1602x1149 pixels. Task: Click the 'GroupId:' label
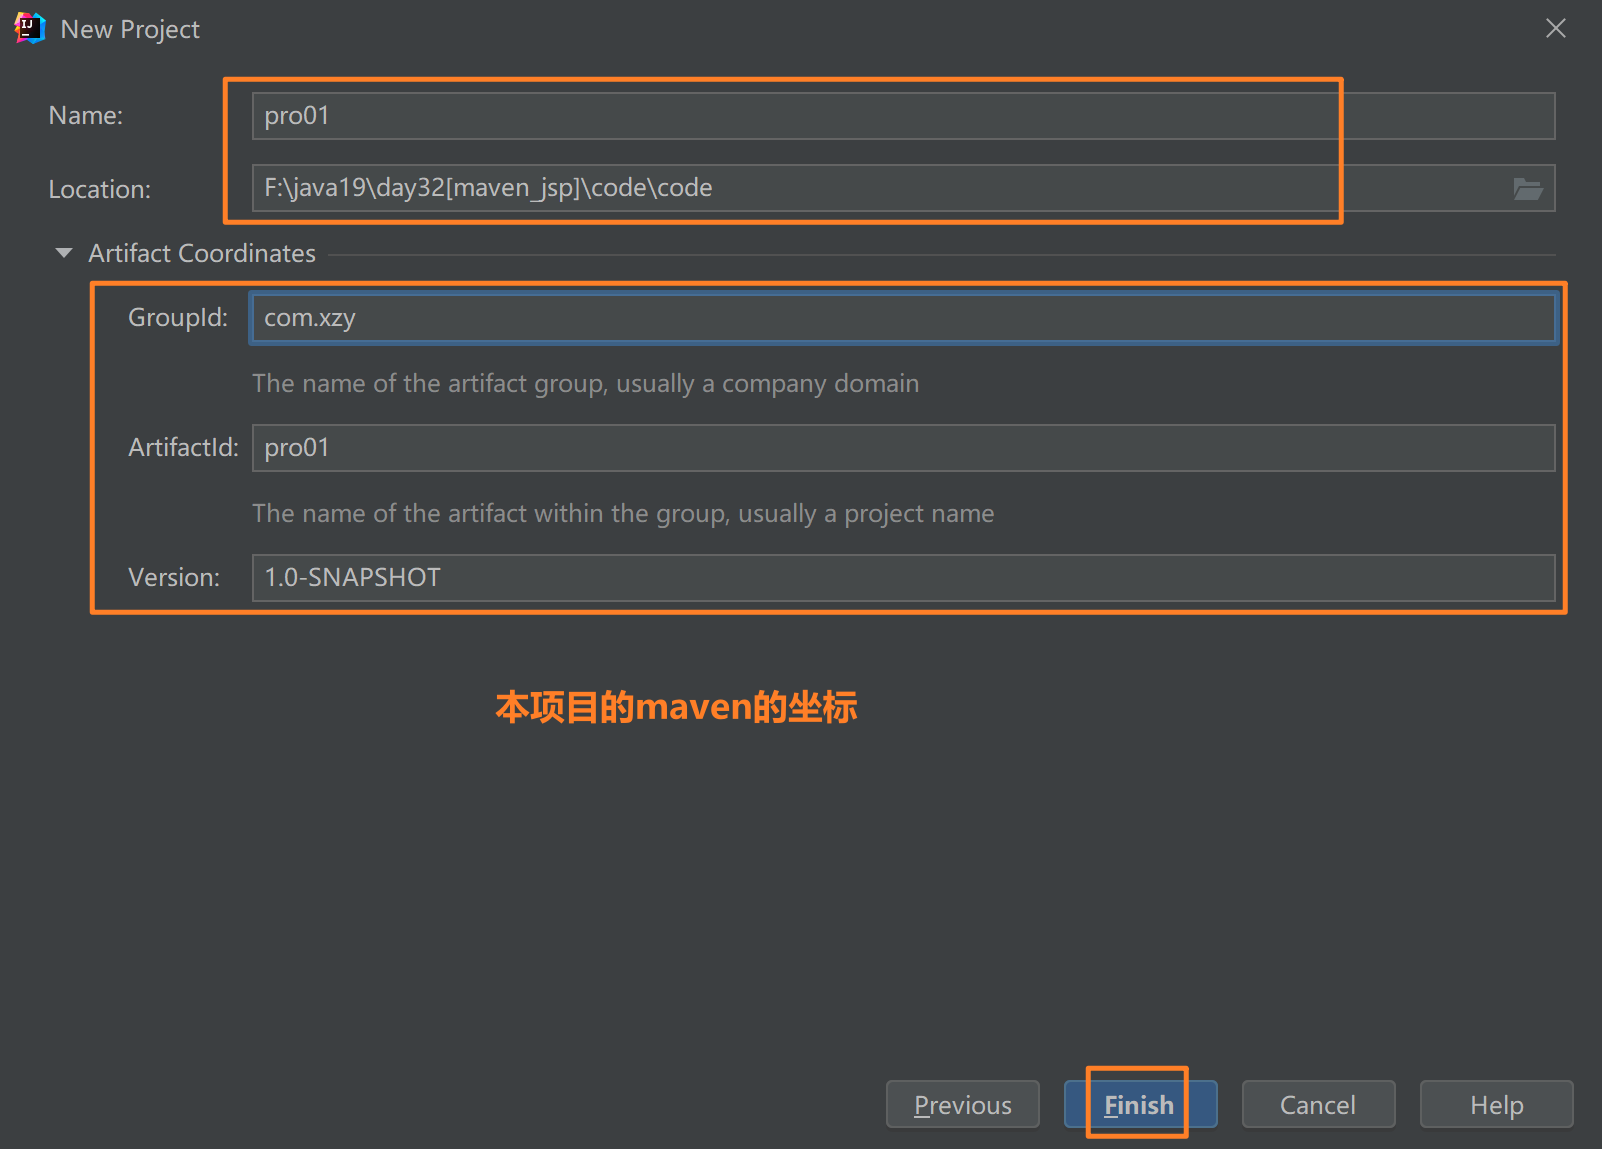coord(178,317)
